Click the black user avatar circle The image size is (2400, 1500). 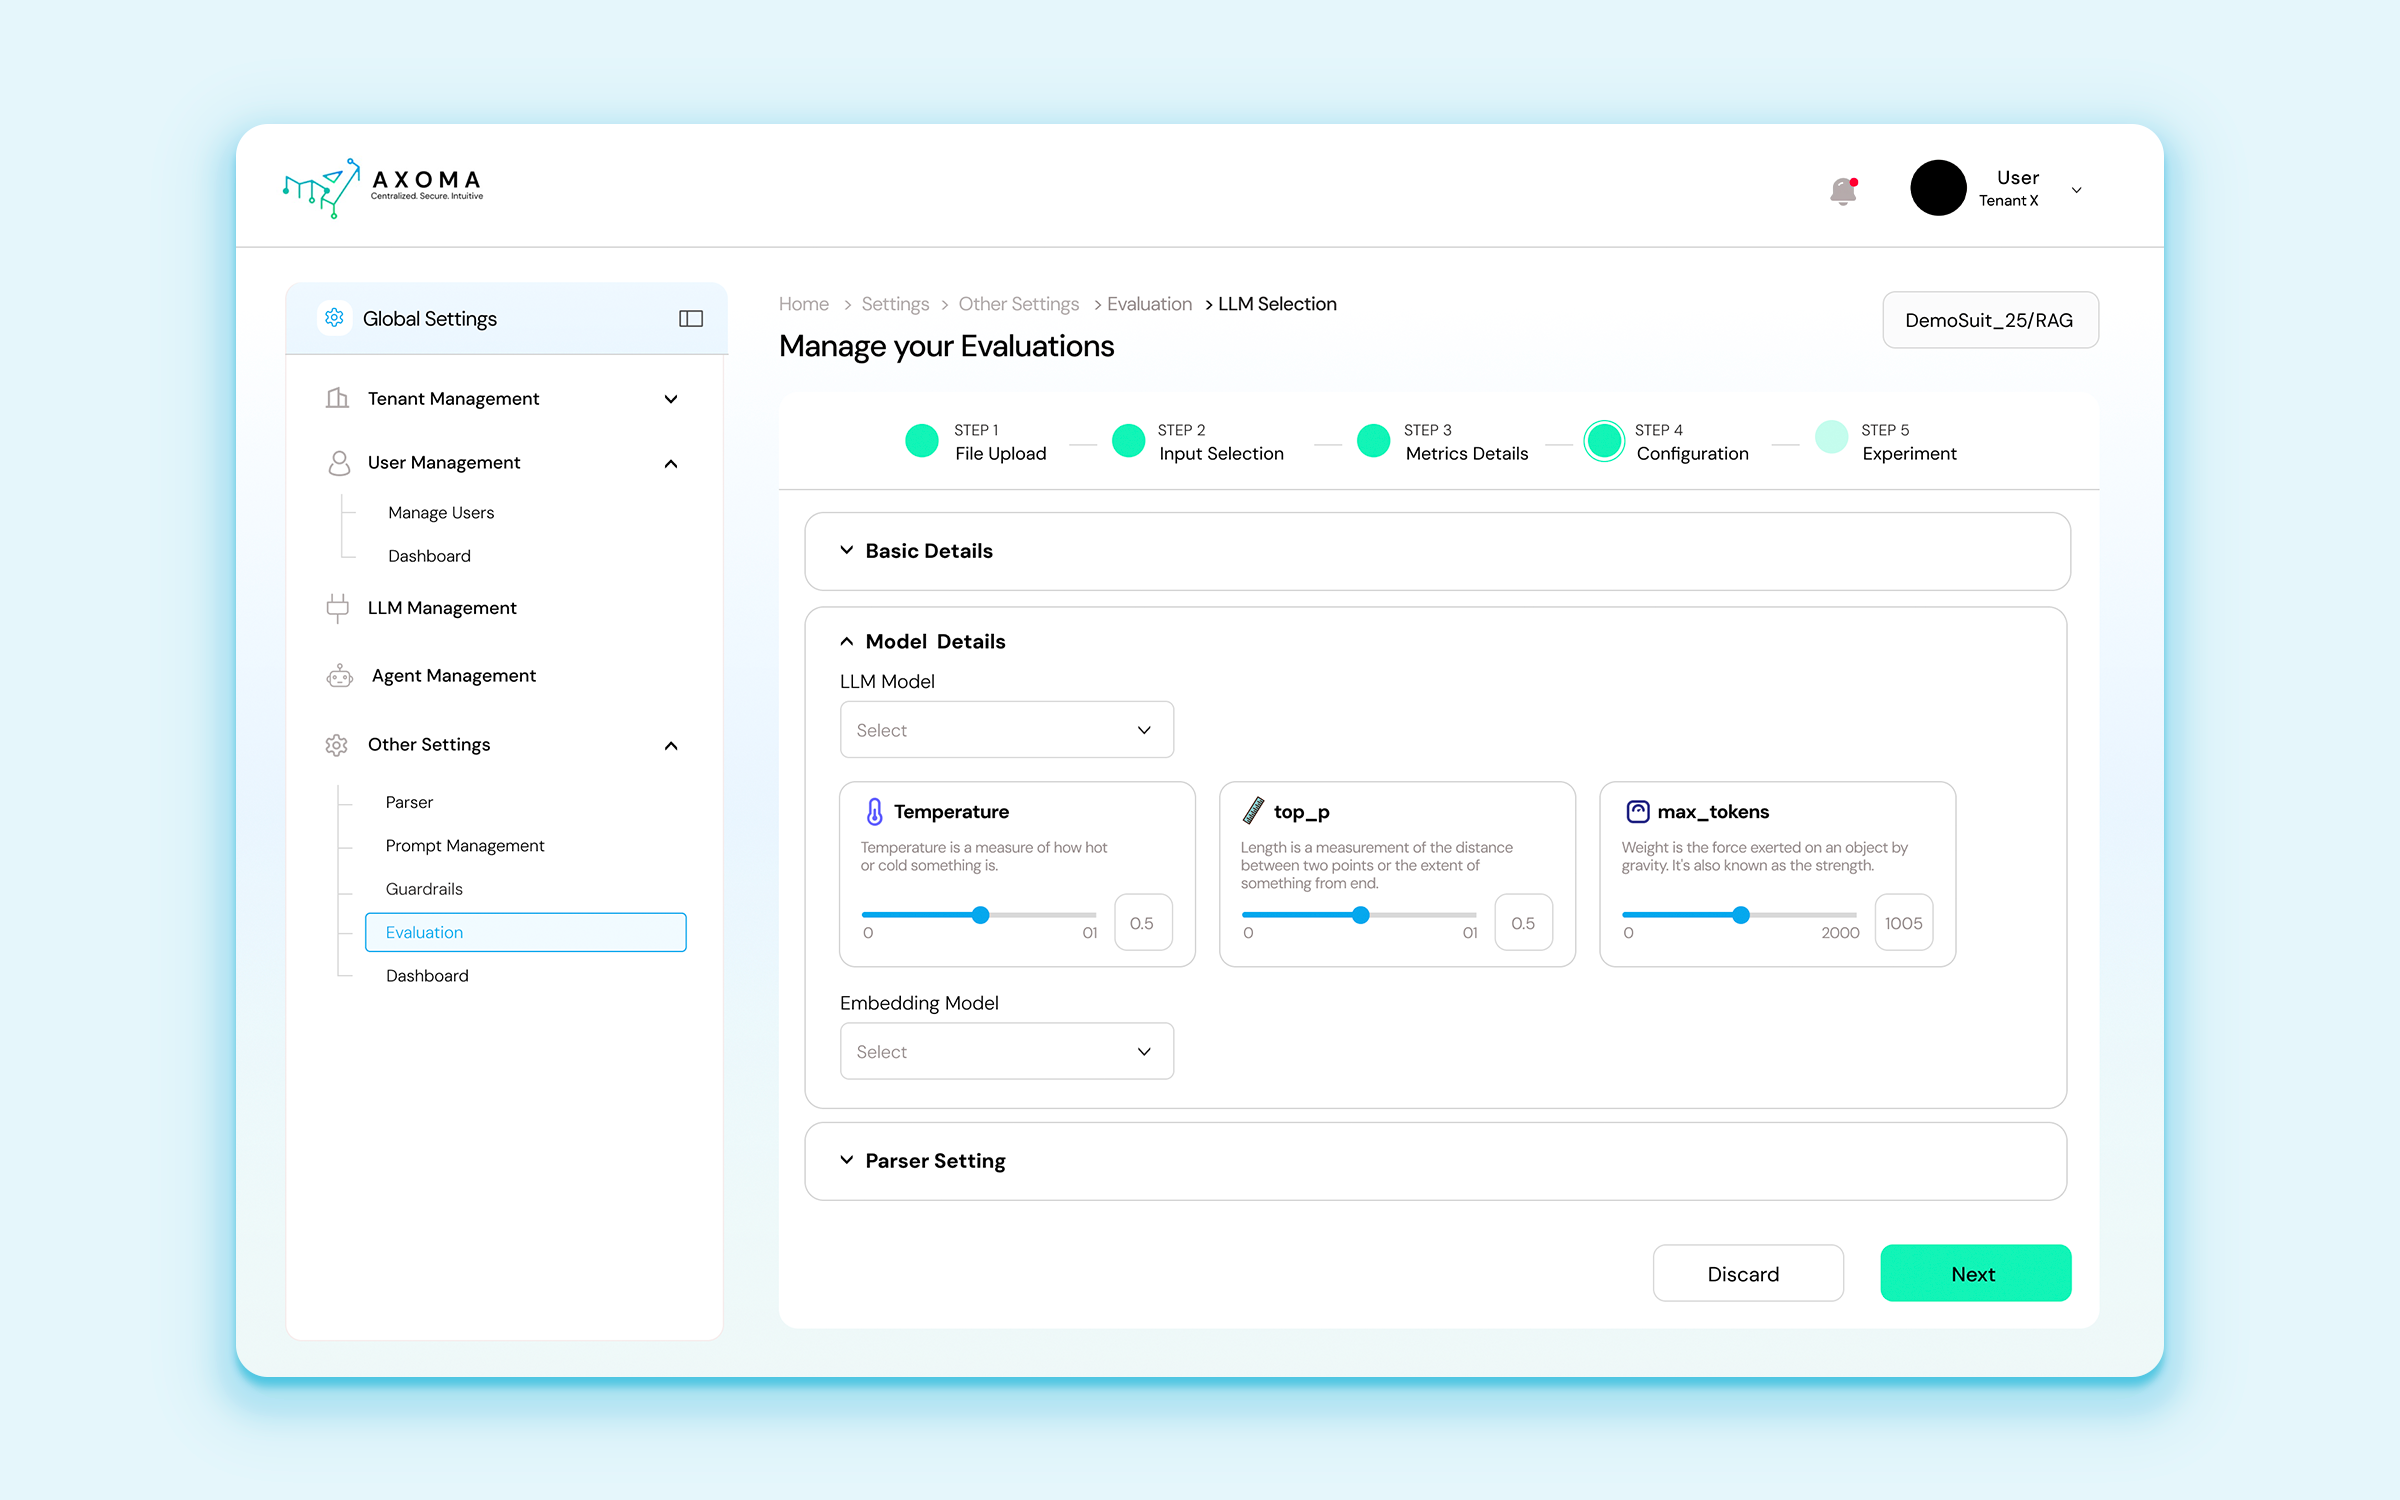coord(1937,188)
